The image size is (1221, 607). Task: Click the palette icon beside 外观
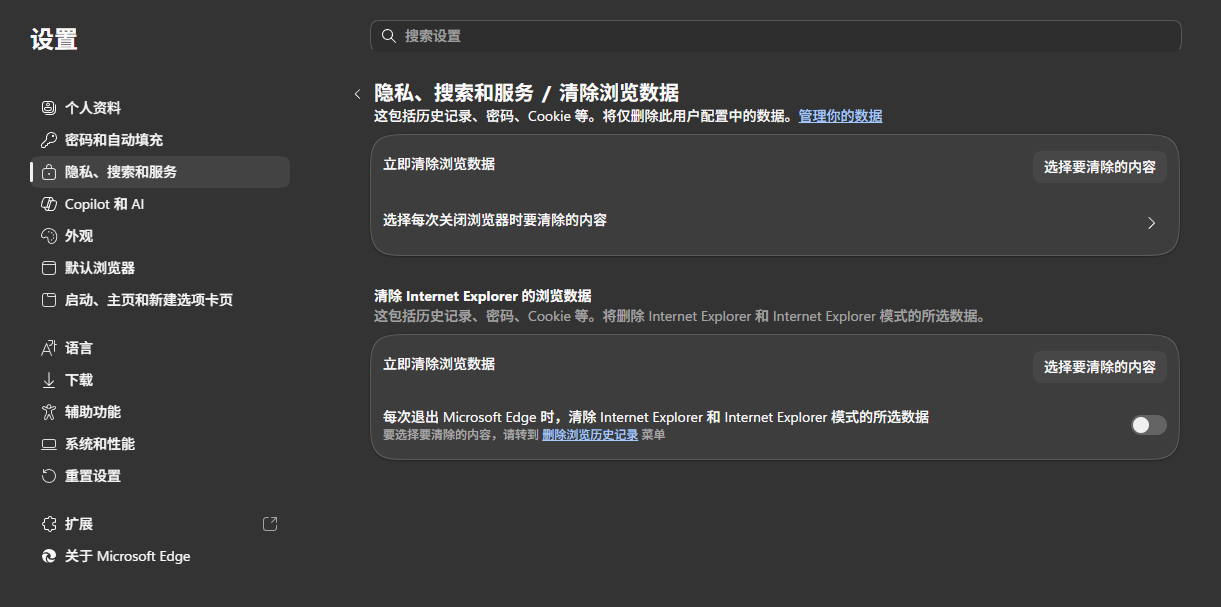[x=48, y=236]
